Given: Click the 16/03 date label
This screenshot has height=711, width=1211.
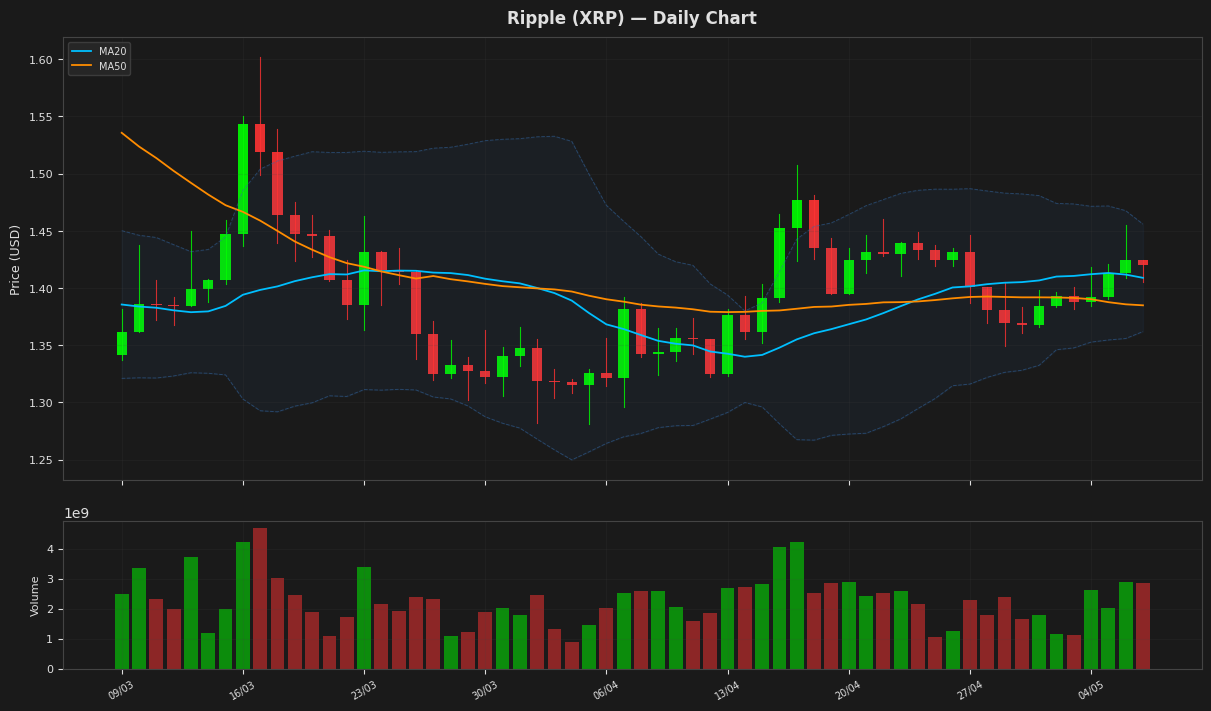Looking at the screenshot, I should (242, 690).
